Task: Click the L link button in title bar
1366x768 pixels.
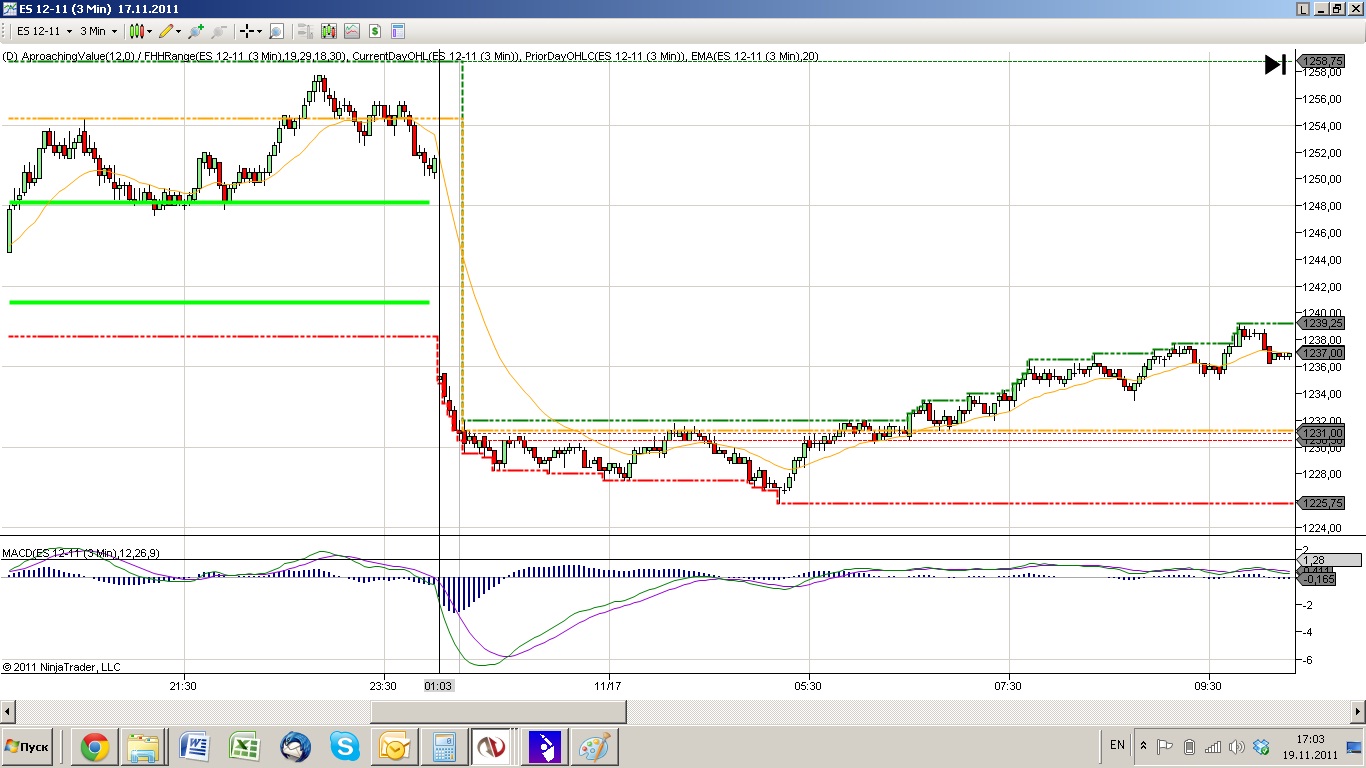Action: pyautogui.click(x=1303, y=9)
